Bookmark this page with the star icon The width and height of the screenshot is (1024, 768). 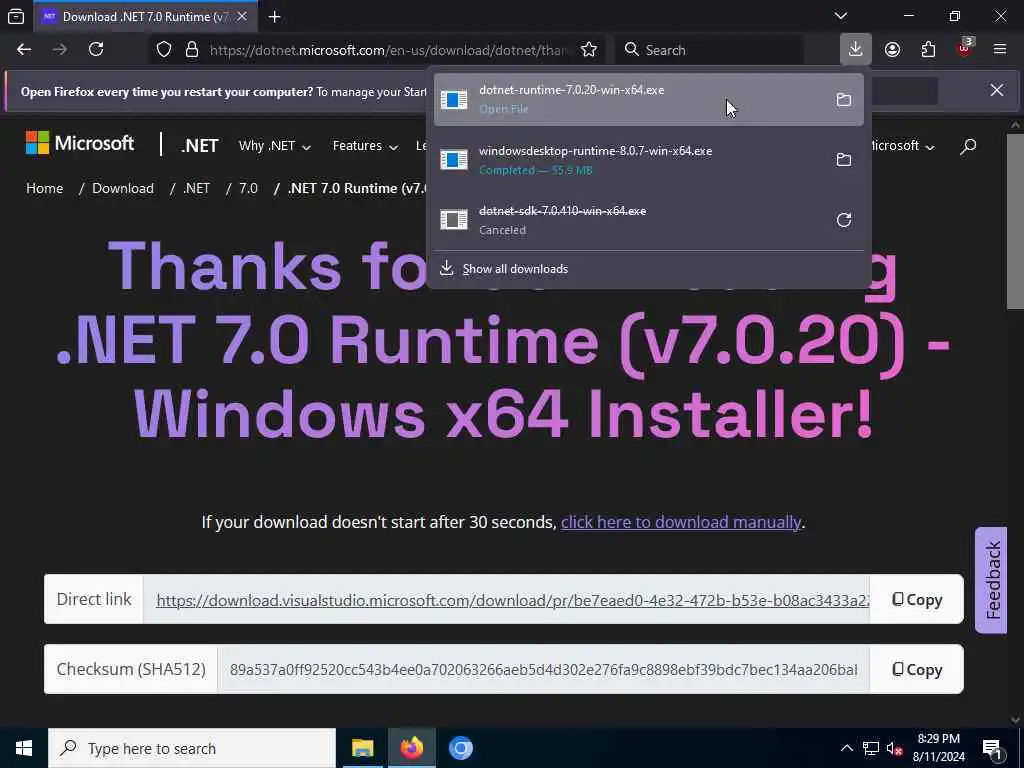588,50
